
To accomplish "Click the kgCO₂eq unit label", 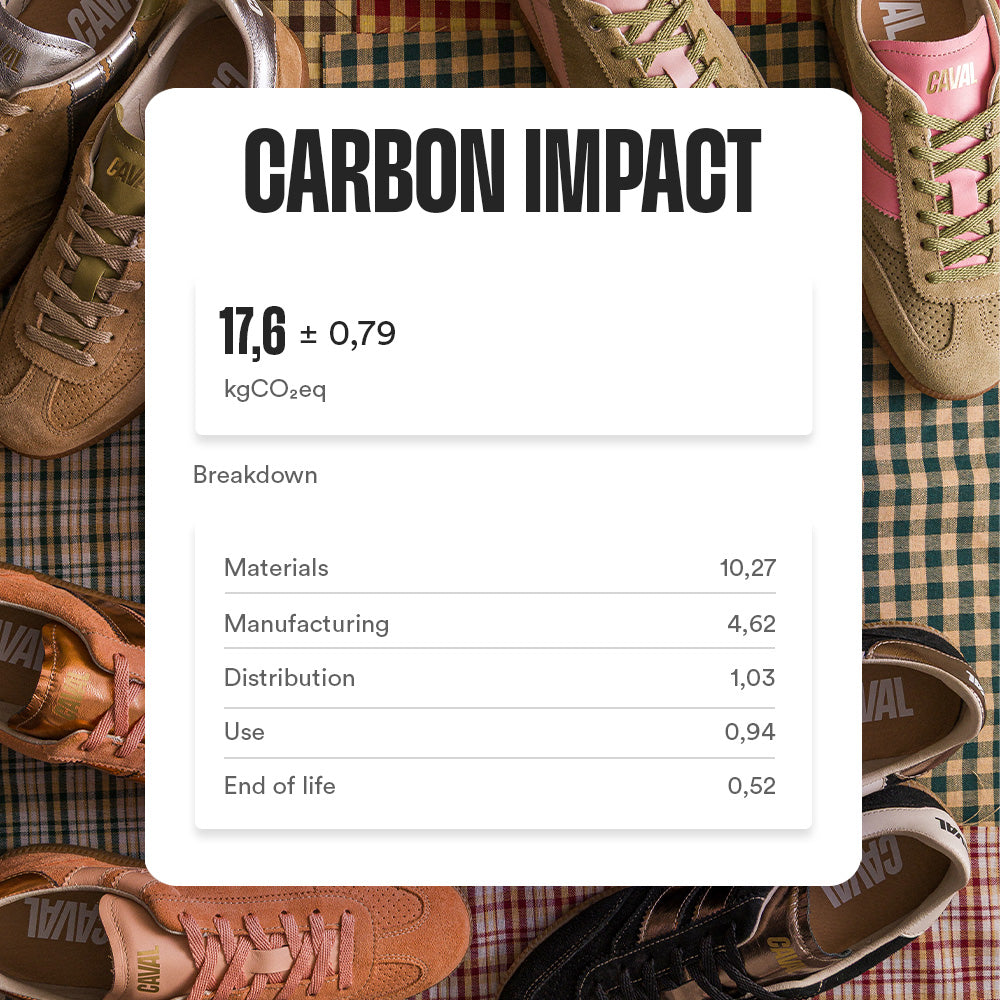I will click(275, 390).
